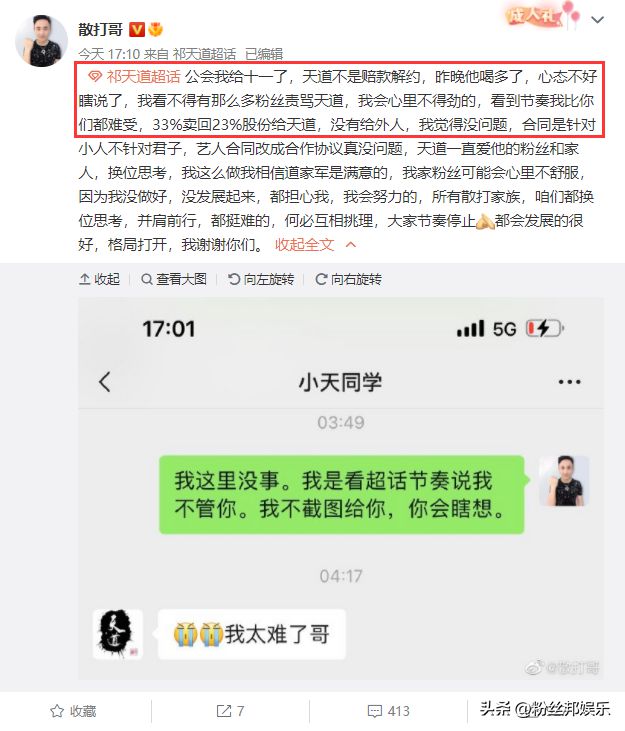Rotate image right with 向右旋转
The width and height of the screenshot is (625, 731).
pos(349,279)
